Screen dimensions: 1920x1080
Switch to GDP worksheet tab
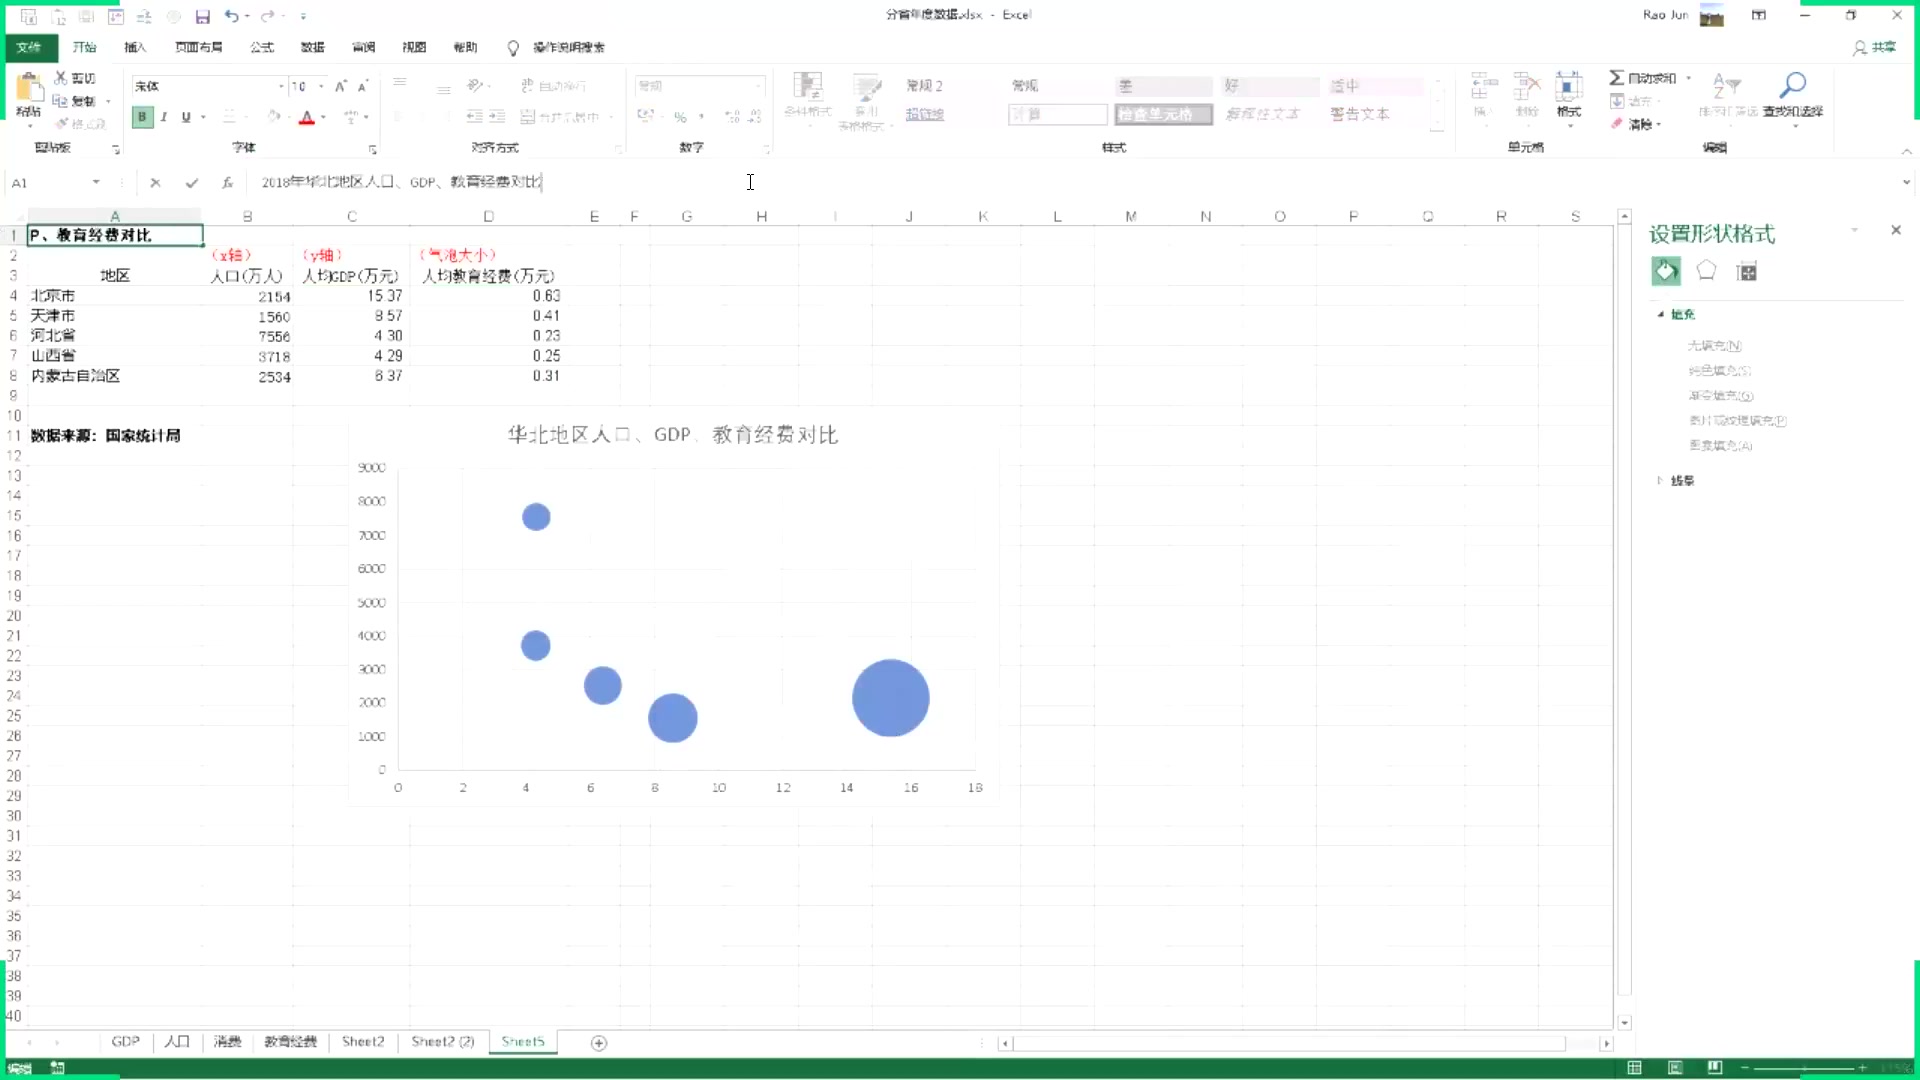[x=125, y=1042]
